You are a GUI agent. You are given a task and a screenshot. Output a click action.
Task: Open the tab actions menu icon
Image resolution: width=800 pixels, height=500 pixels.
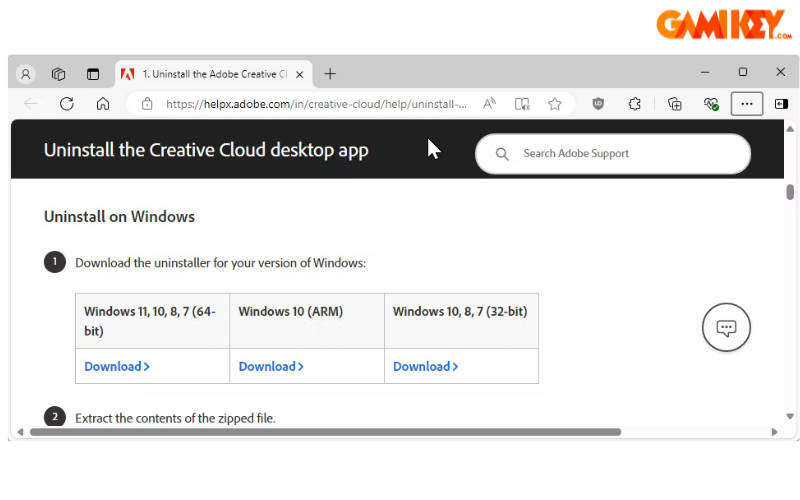[93, 74]
